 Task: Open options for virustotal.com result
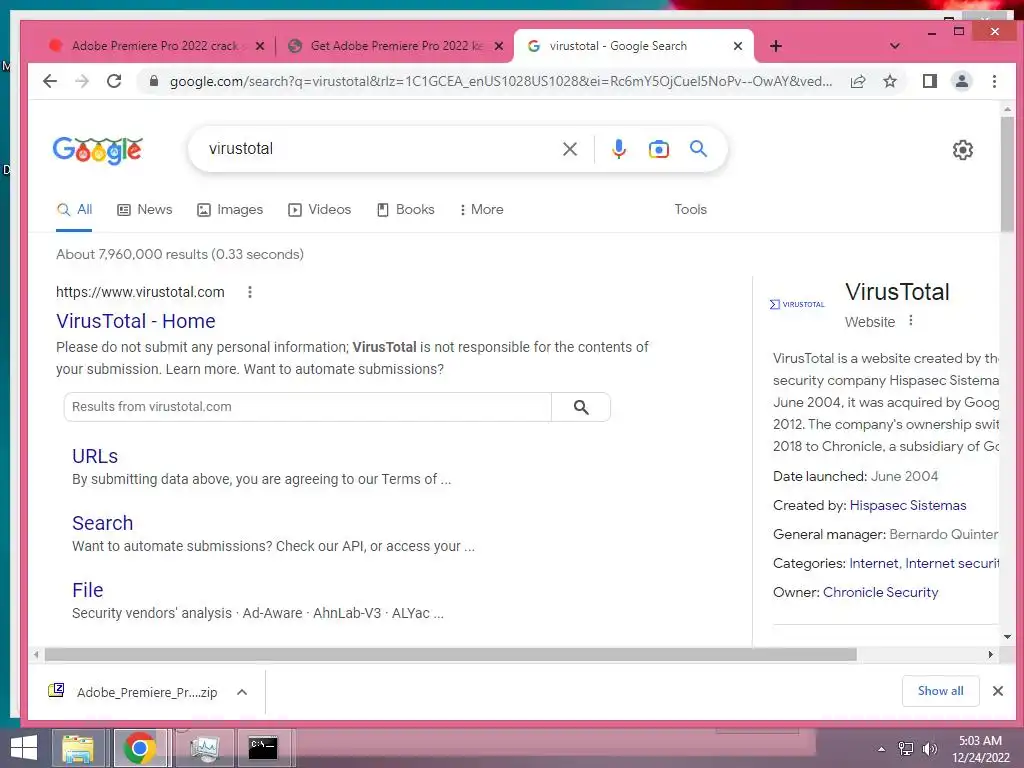(x=249, y=292)
